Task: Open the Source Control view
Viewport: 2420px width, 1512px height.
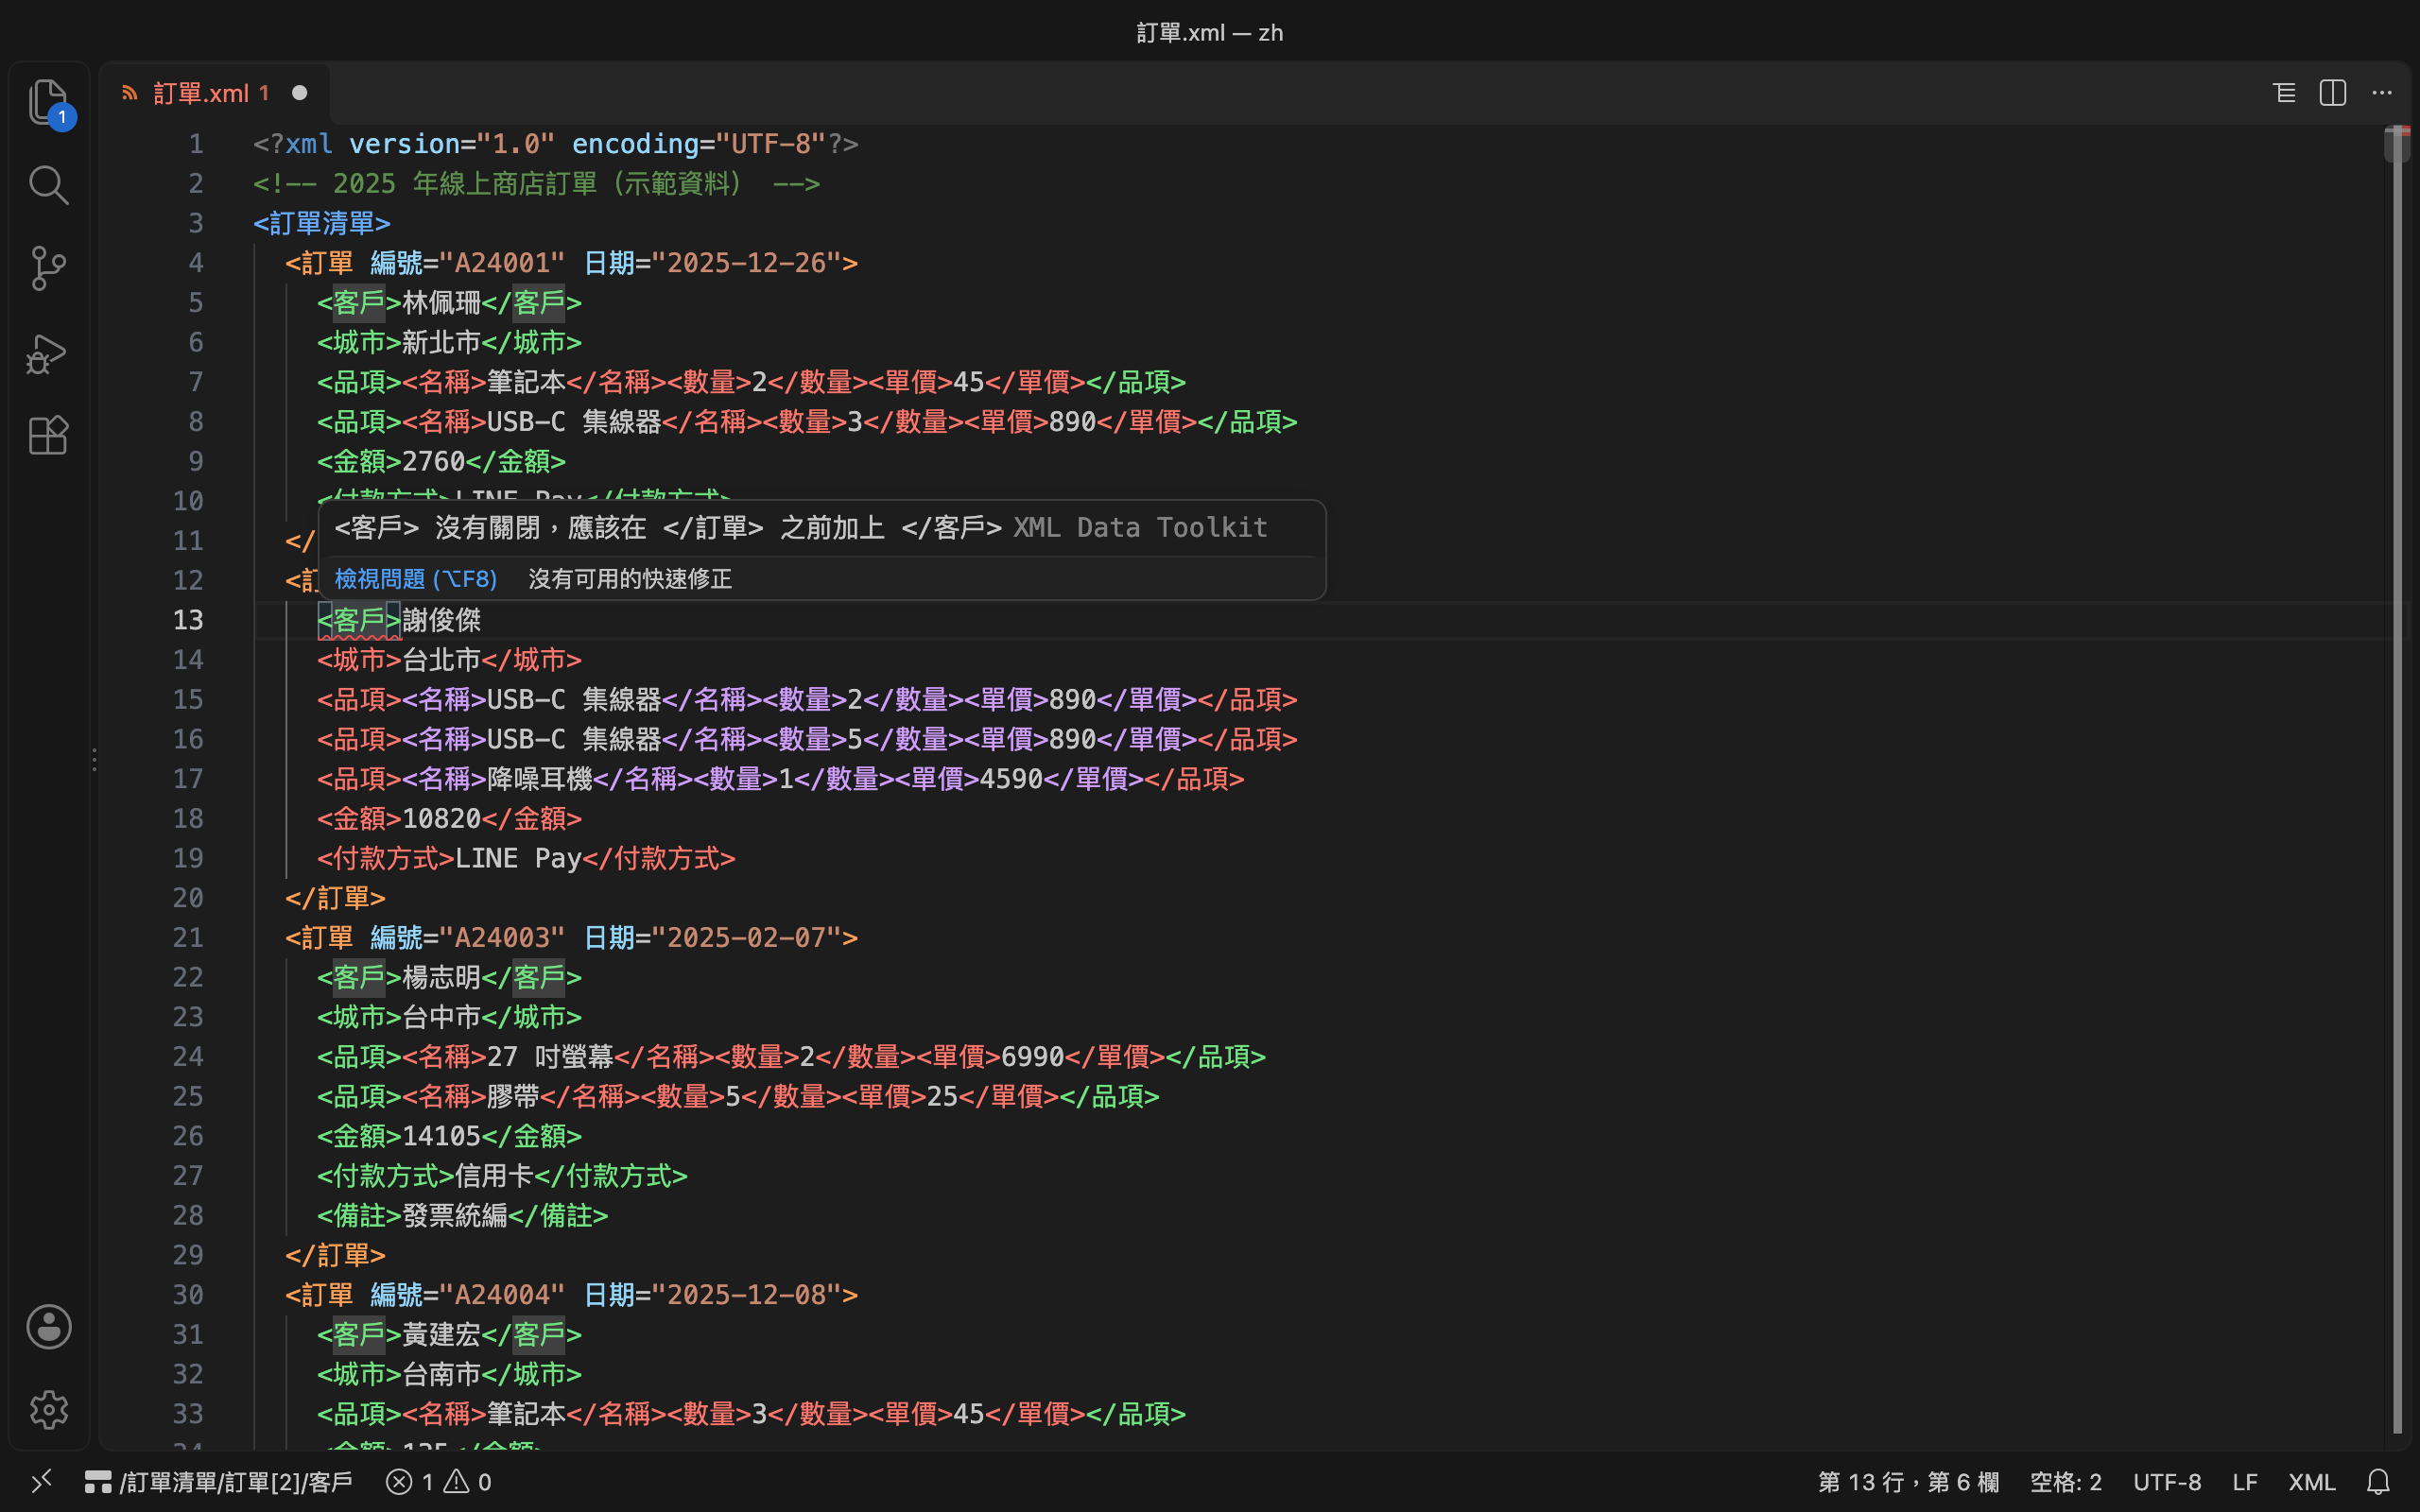Action: click(x=48, y=268)
